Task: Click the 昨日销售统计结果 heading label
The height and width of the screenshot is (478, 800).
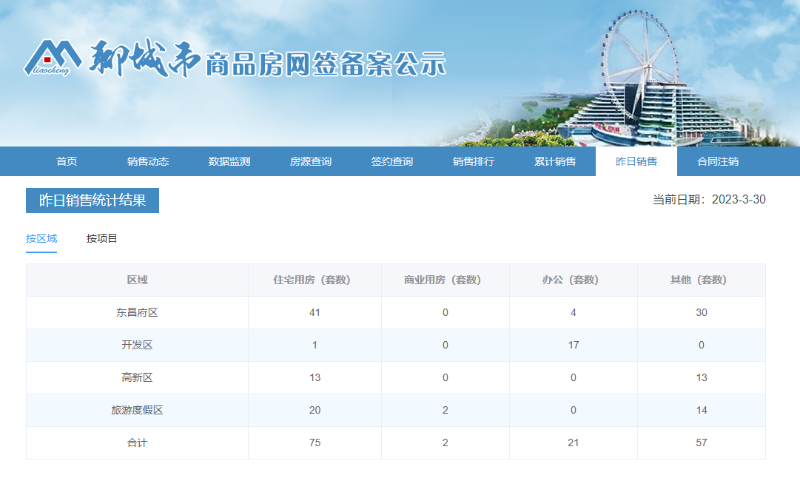Action: [92, 200]
